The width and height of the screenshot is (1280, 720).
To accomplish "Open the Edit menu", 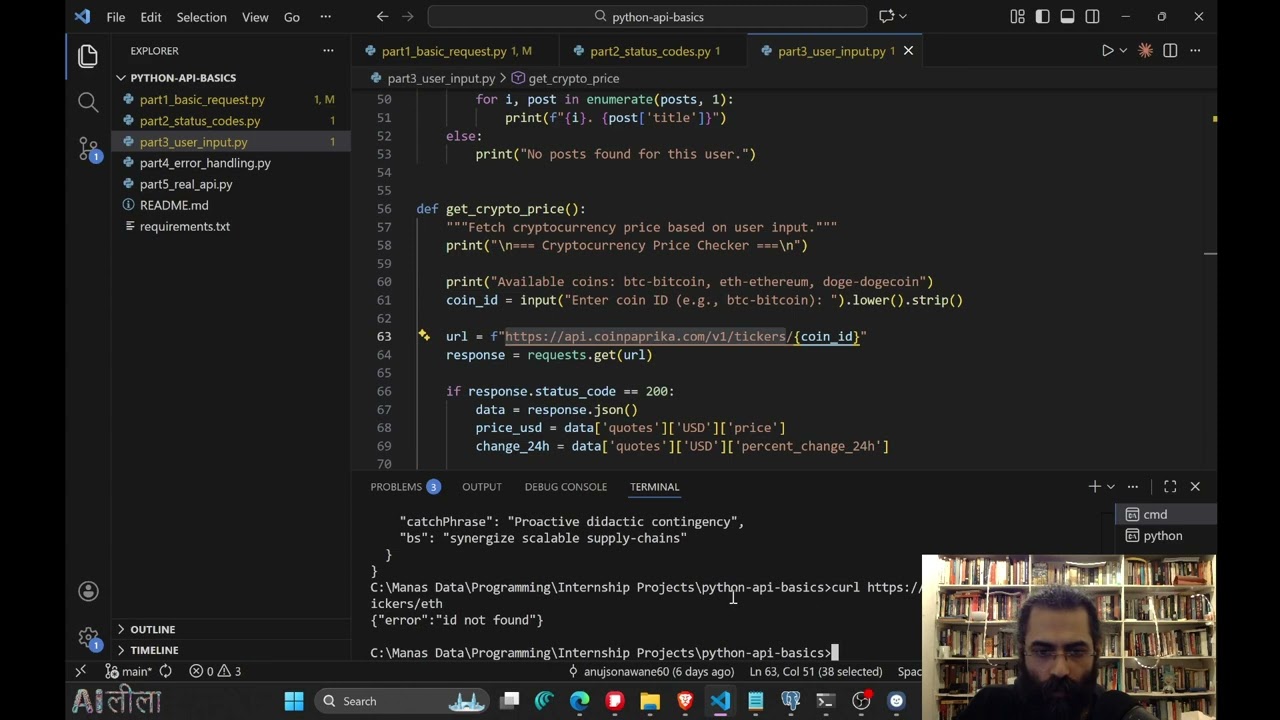I will coord(151,17).
